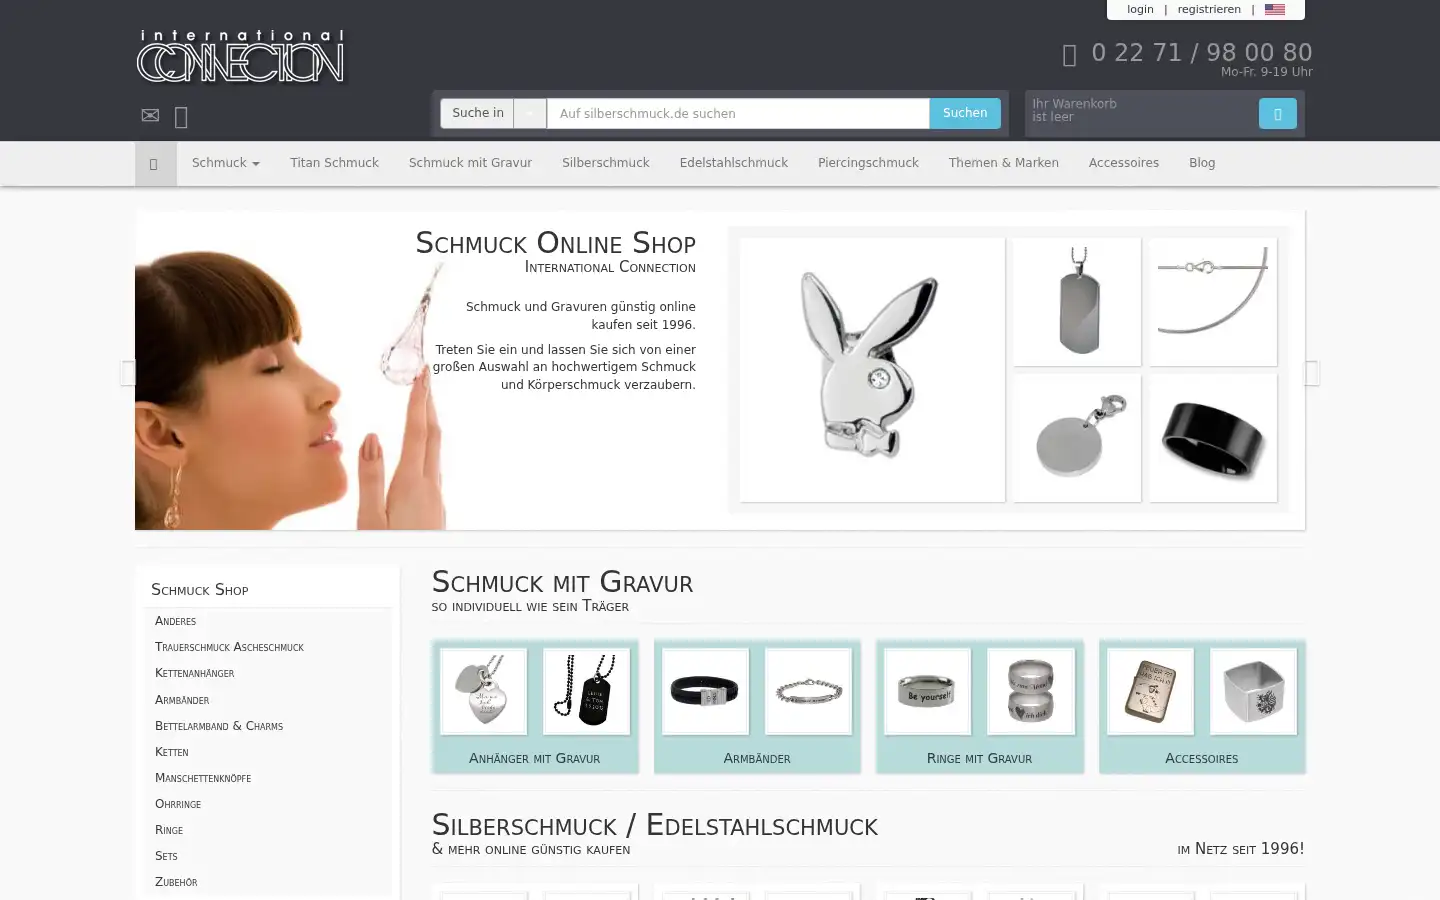Open the home icon in the navigation bar
The width and height of the screenshot is (1440, 900).
pyautogui.click(x=154, y=164)
